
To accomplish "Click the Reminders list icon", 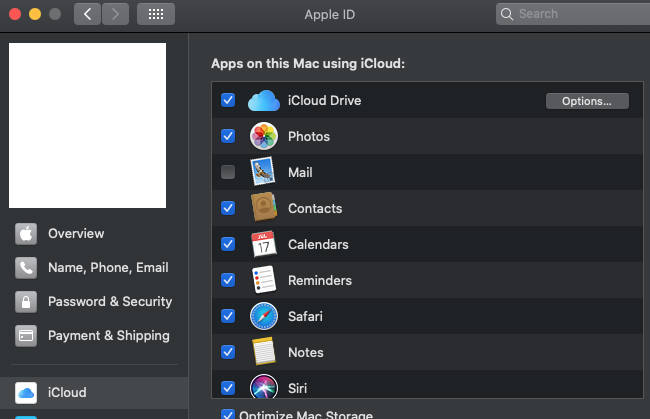I will (264, 280).
